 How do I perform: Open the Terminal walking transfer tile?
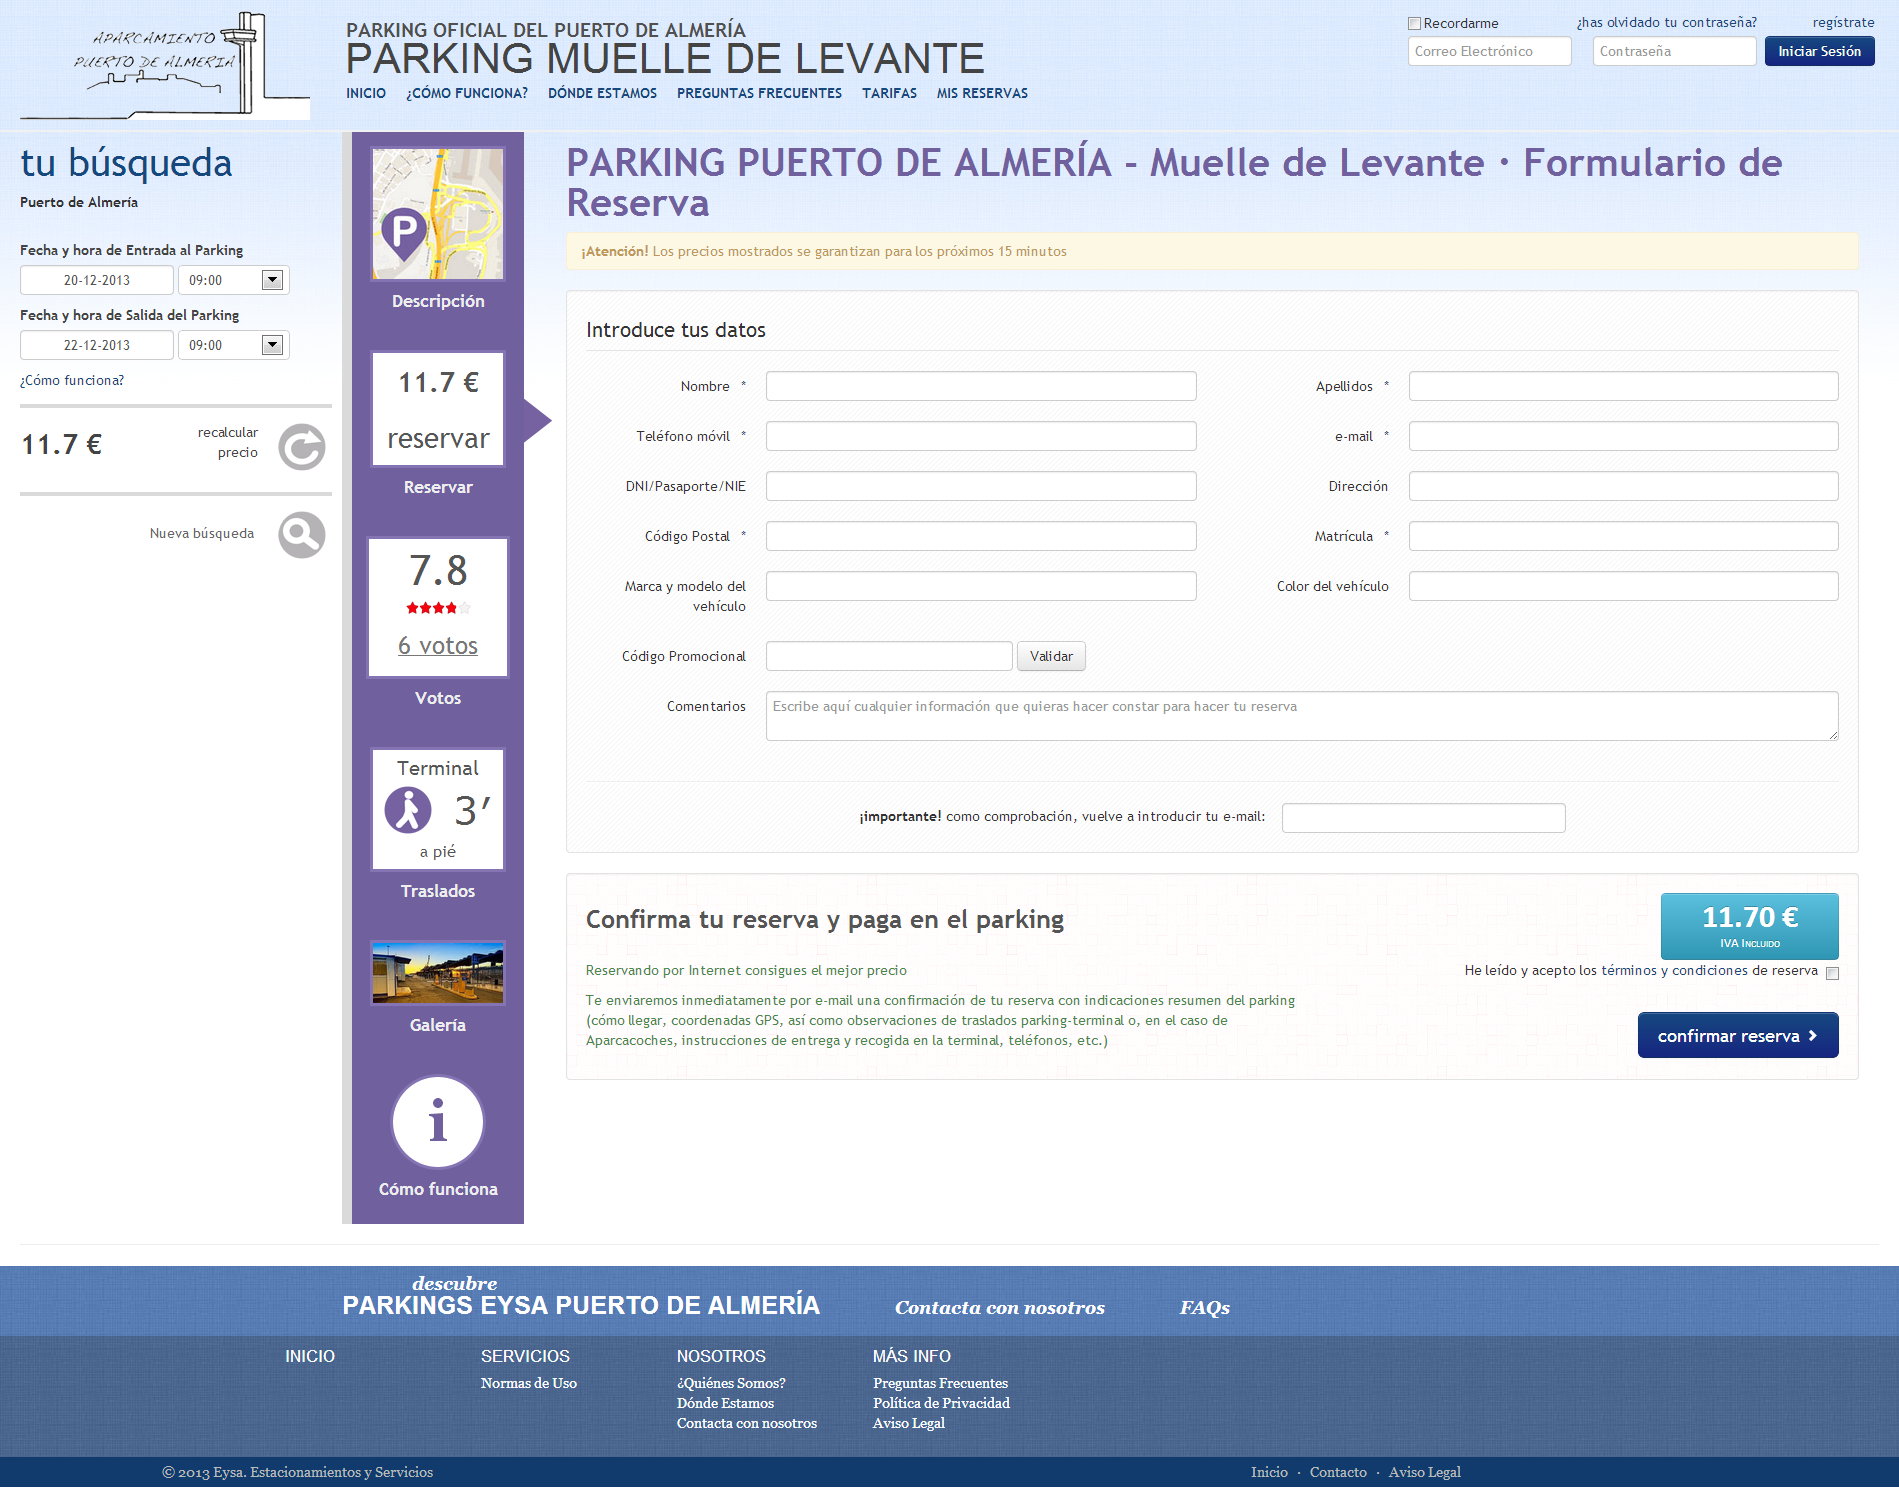438,809
